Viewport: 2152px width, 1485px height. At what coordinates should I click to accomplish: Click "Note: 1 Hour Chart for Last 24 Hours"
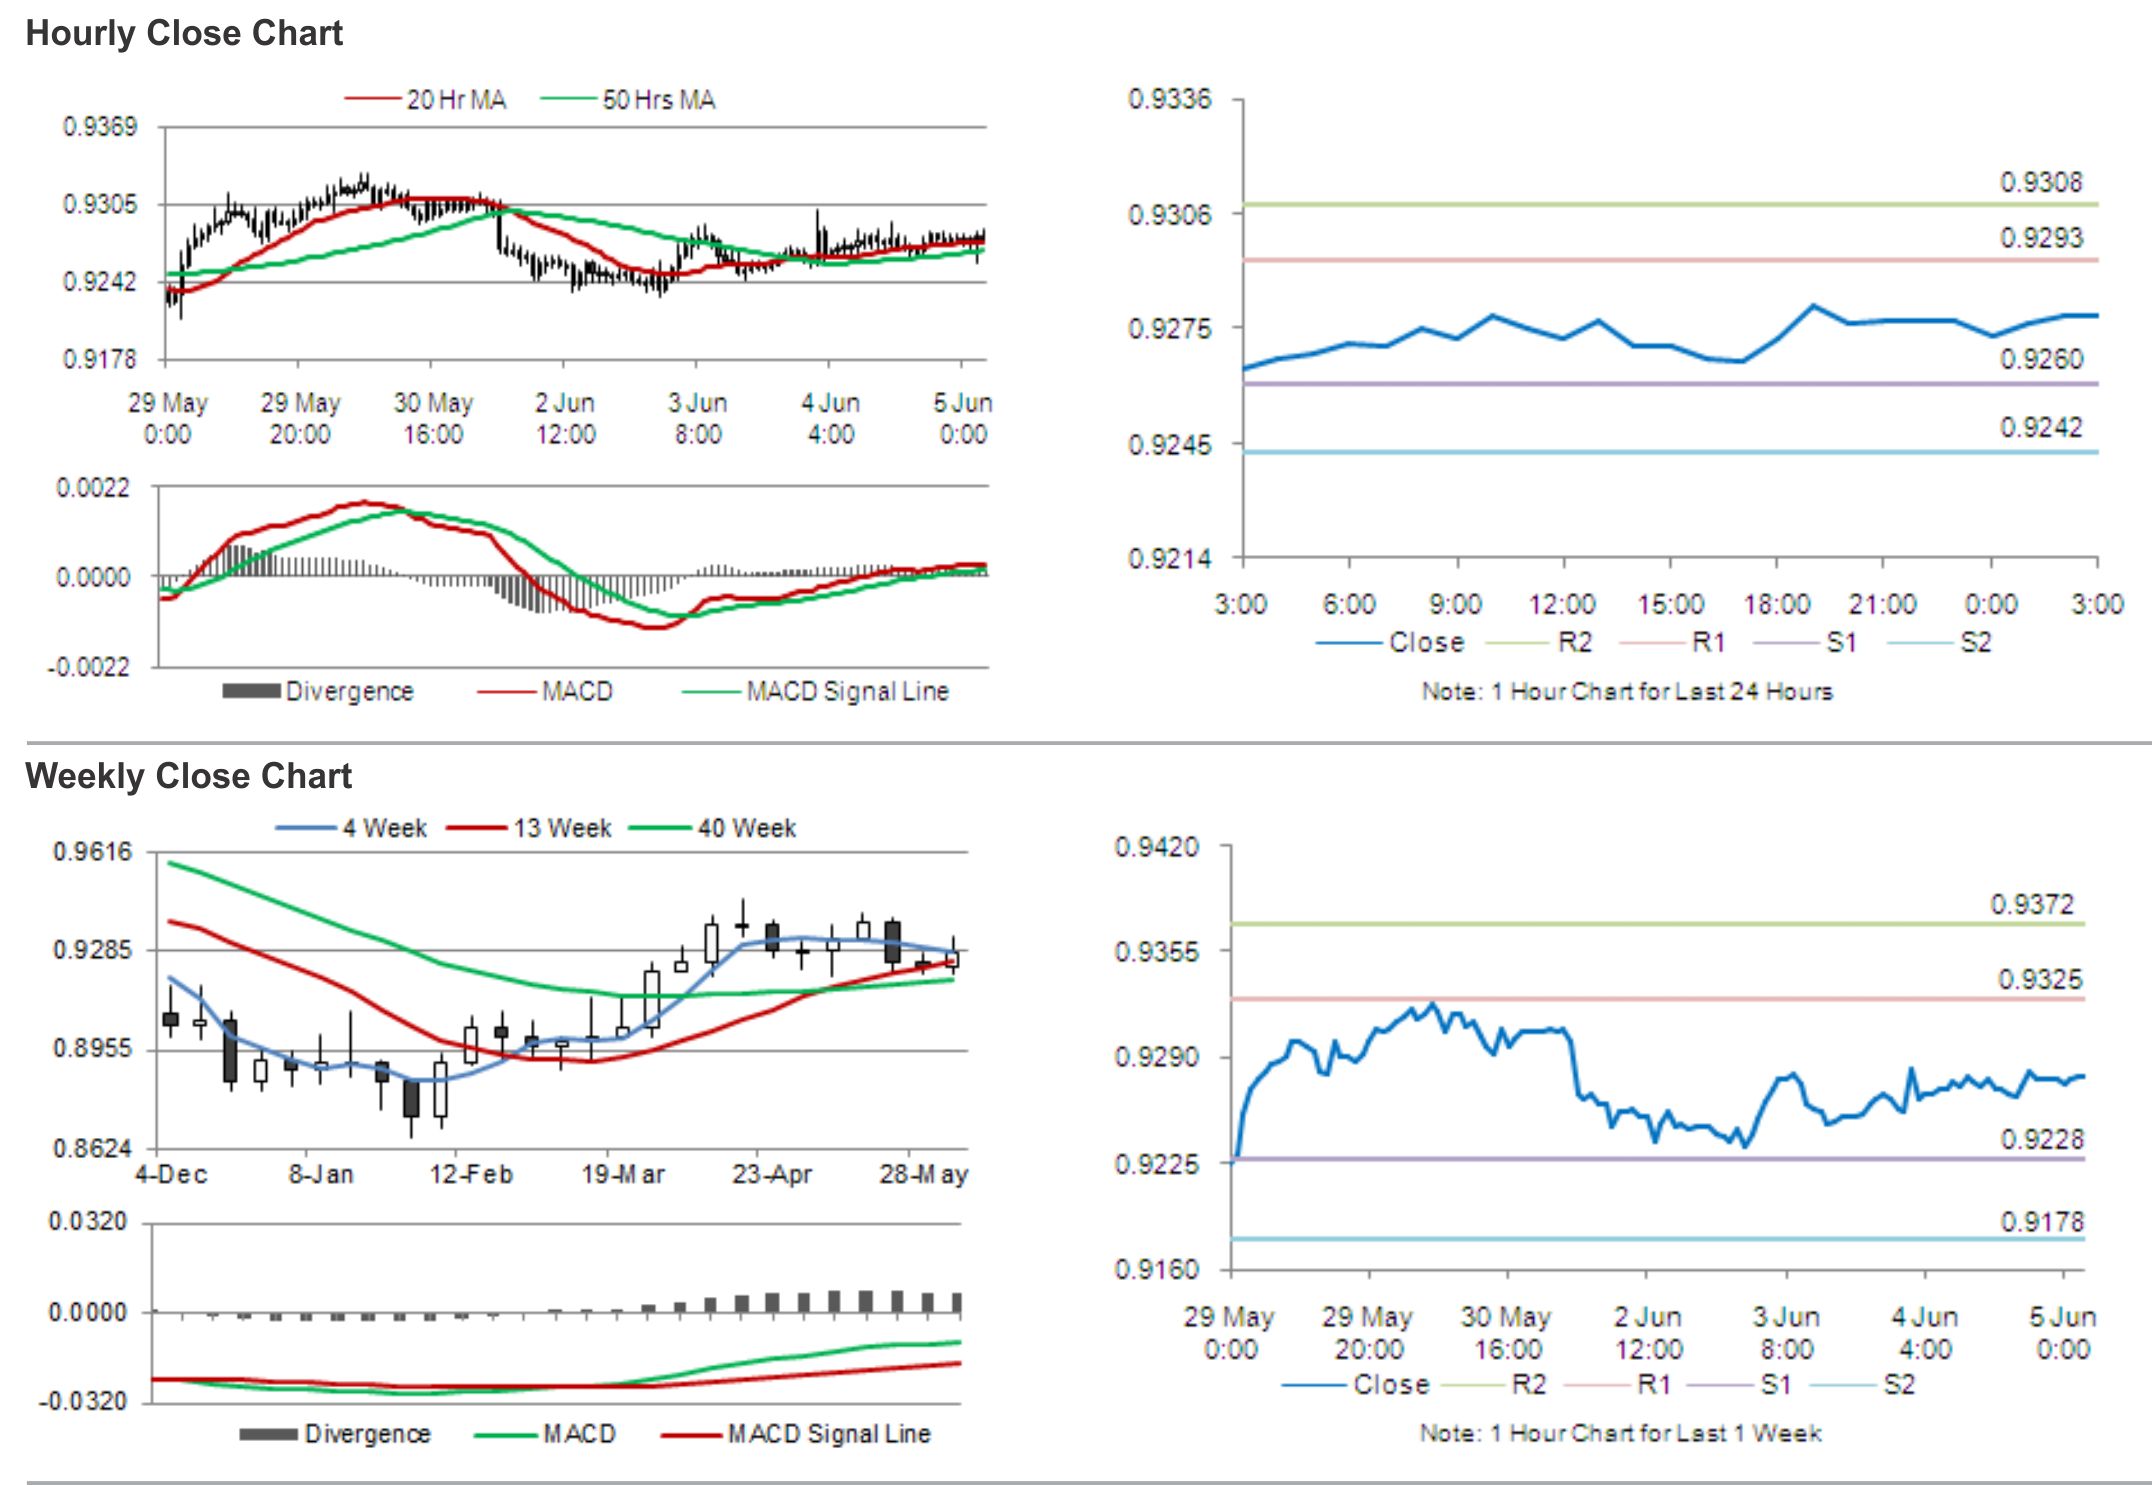click(1627, 691)
